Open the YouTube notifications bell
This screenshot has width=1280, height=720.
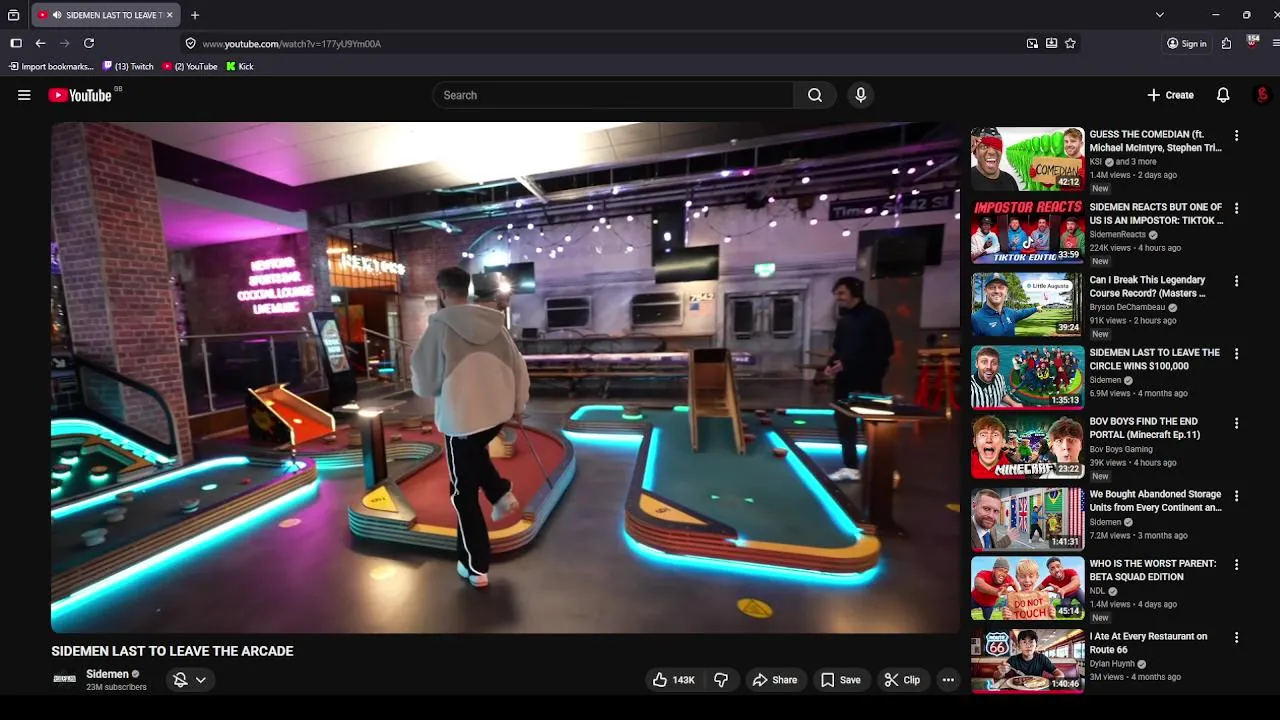[1223, 95]
